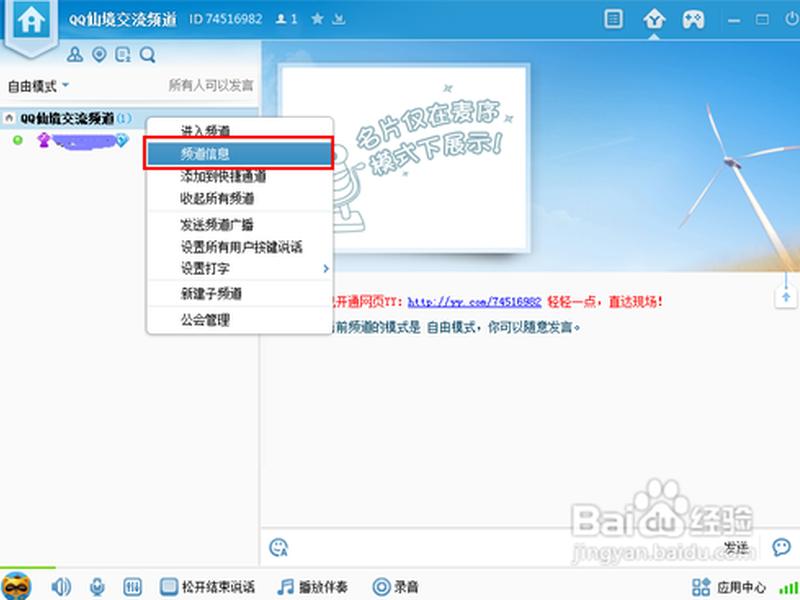The height and width of the screenshot is (600, 800).
Task: Open the emoji picker in chat input
Action: point(279,547)
